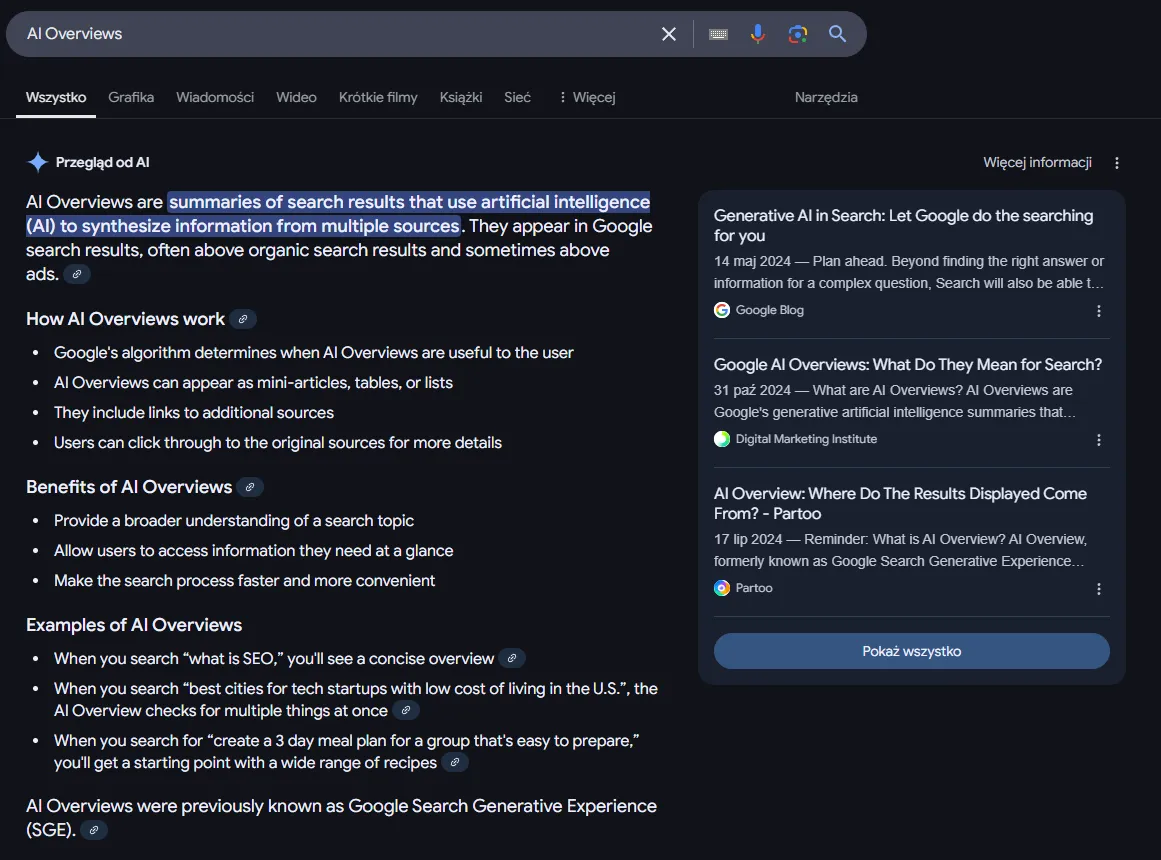Select the Krótkie filmy tab

378,98
